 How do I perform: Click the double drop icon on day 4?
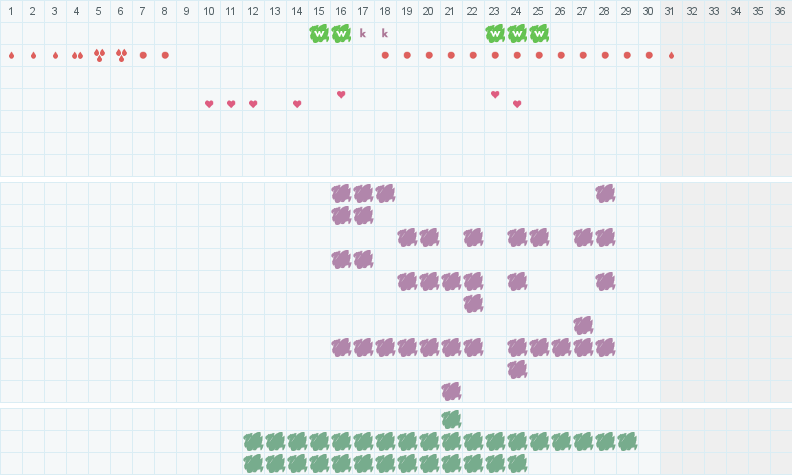(x=77, y=55)
